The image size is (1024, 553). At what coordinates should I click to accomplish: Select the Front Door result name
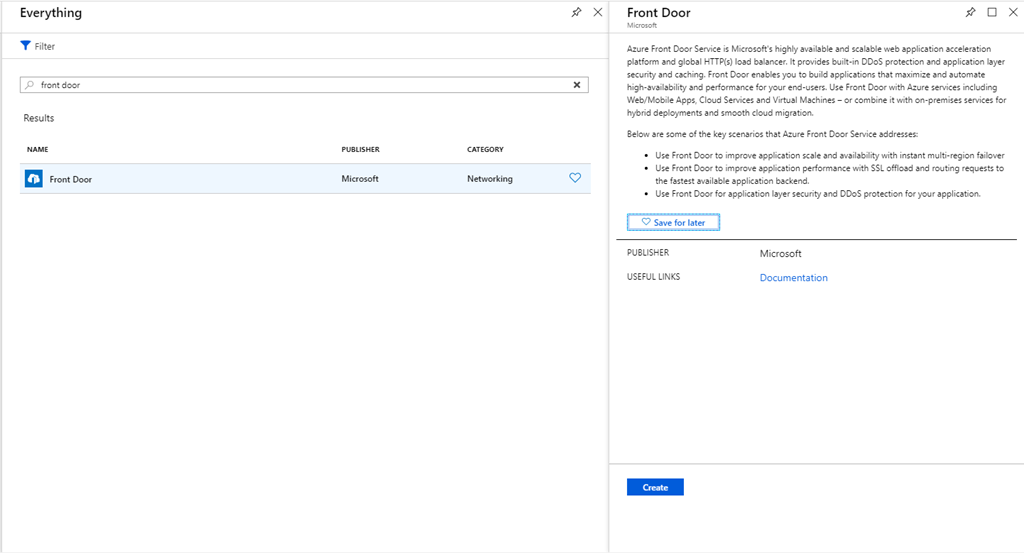(x=71, y=179)
